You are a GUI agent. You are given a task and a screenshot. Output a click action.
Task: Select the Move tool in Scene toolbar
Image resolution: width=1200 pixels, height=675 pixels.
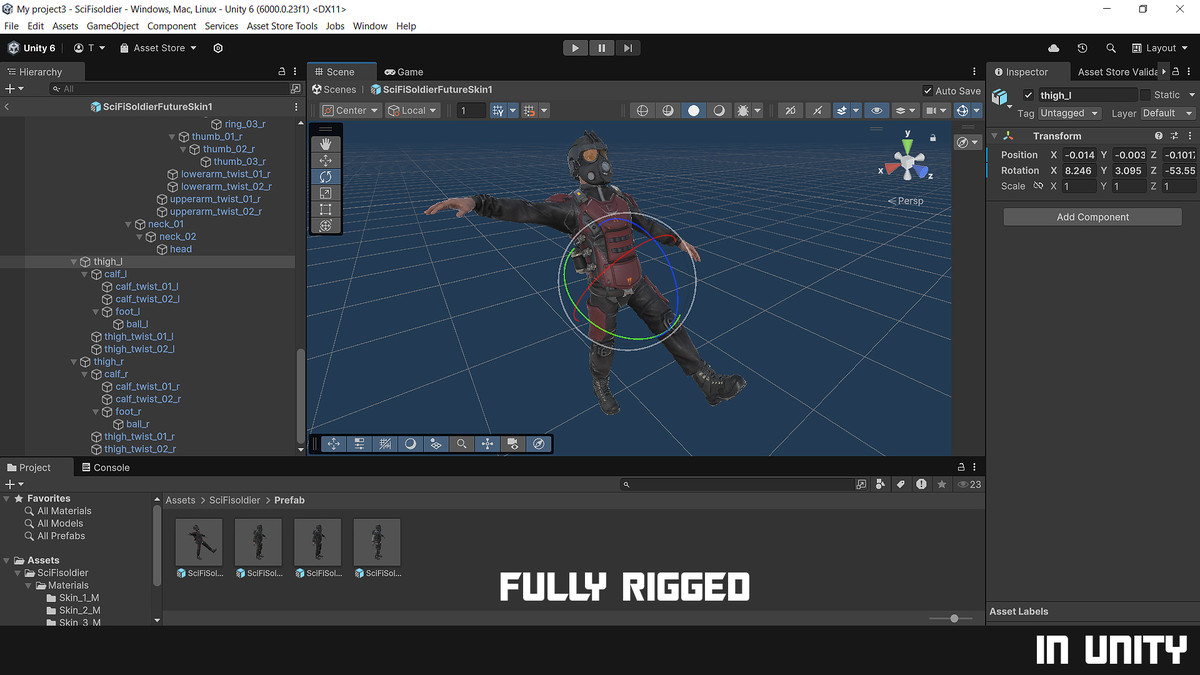point(325,160)
